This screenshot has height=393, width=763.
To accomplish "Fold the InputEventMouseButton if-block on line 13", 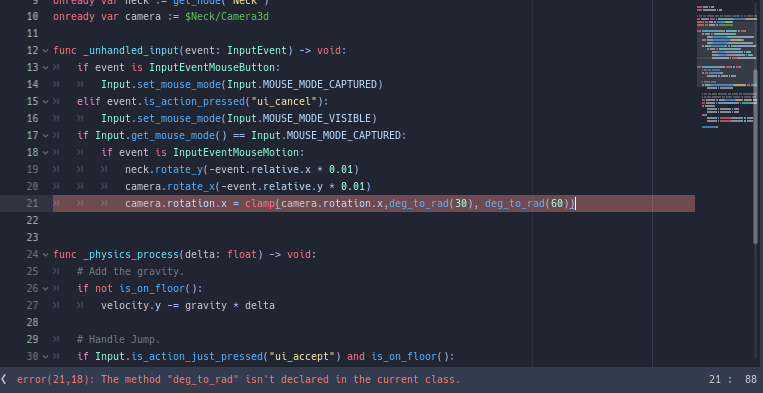I will 45,68.
